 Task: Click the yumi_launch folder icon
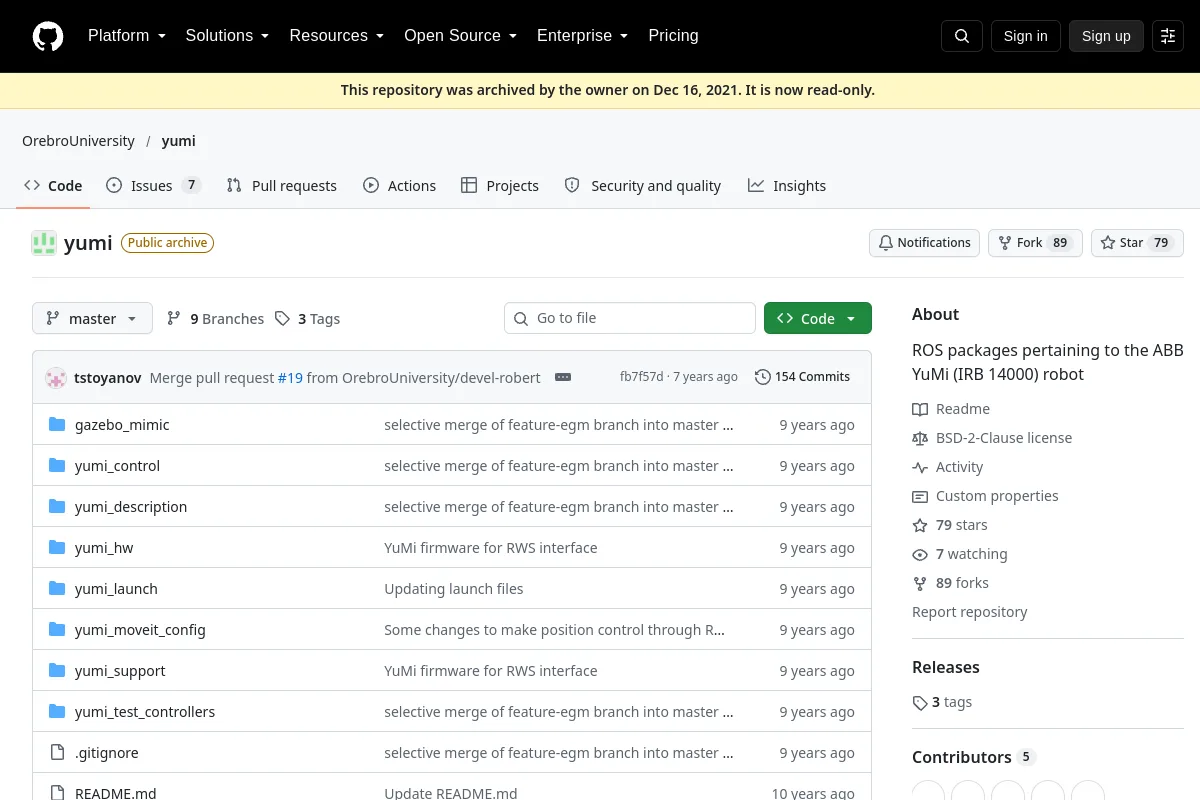(57, 589)
